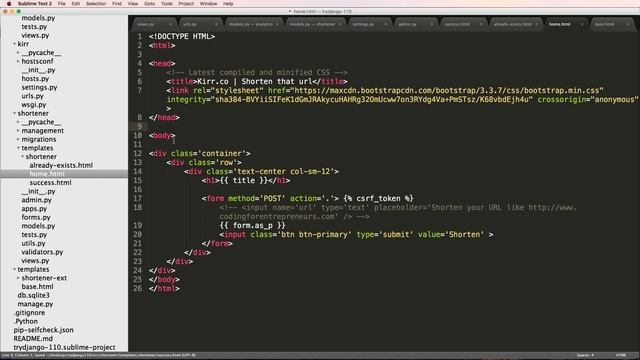Expand the management folder arrow
The image size is (640, 360).
(x=18, y=131)
